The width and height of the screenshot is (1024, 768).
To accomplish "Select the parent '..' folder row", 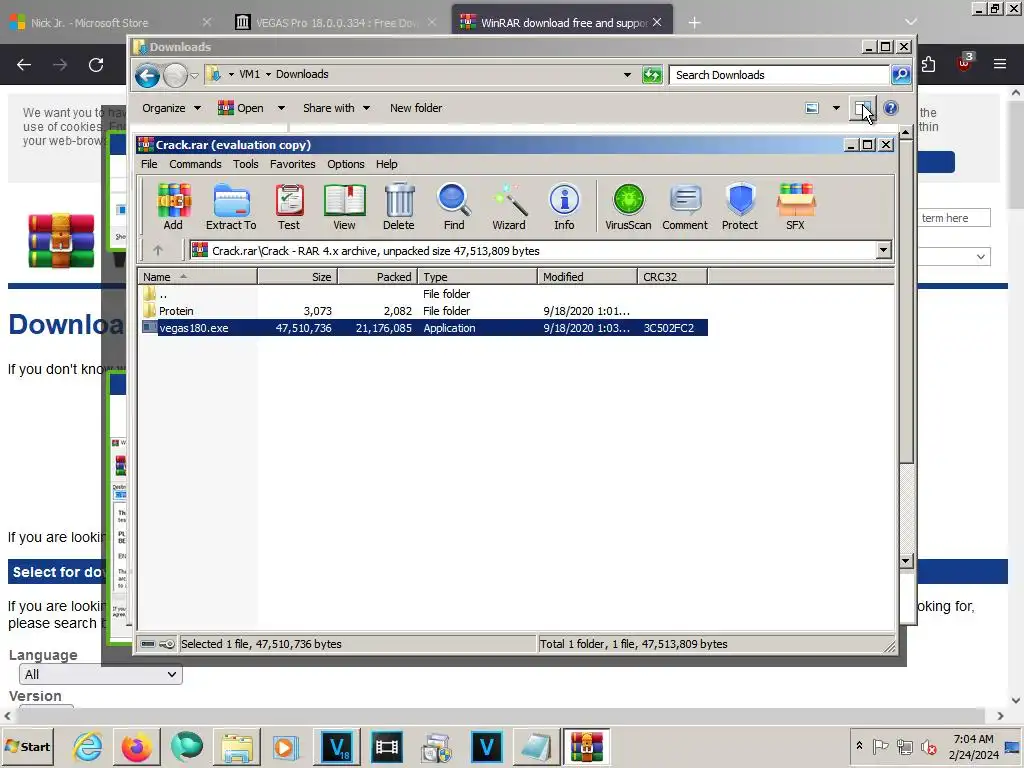I will [423, 294].
